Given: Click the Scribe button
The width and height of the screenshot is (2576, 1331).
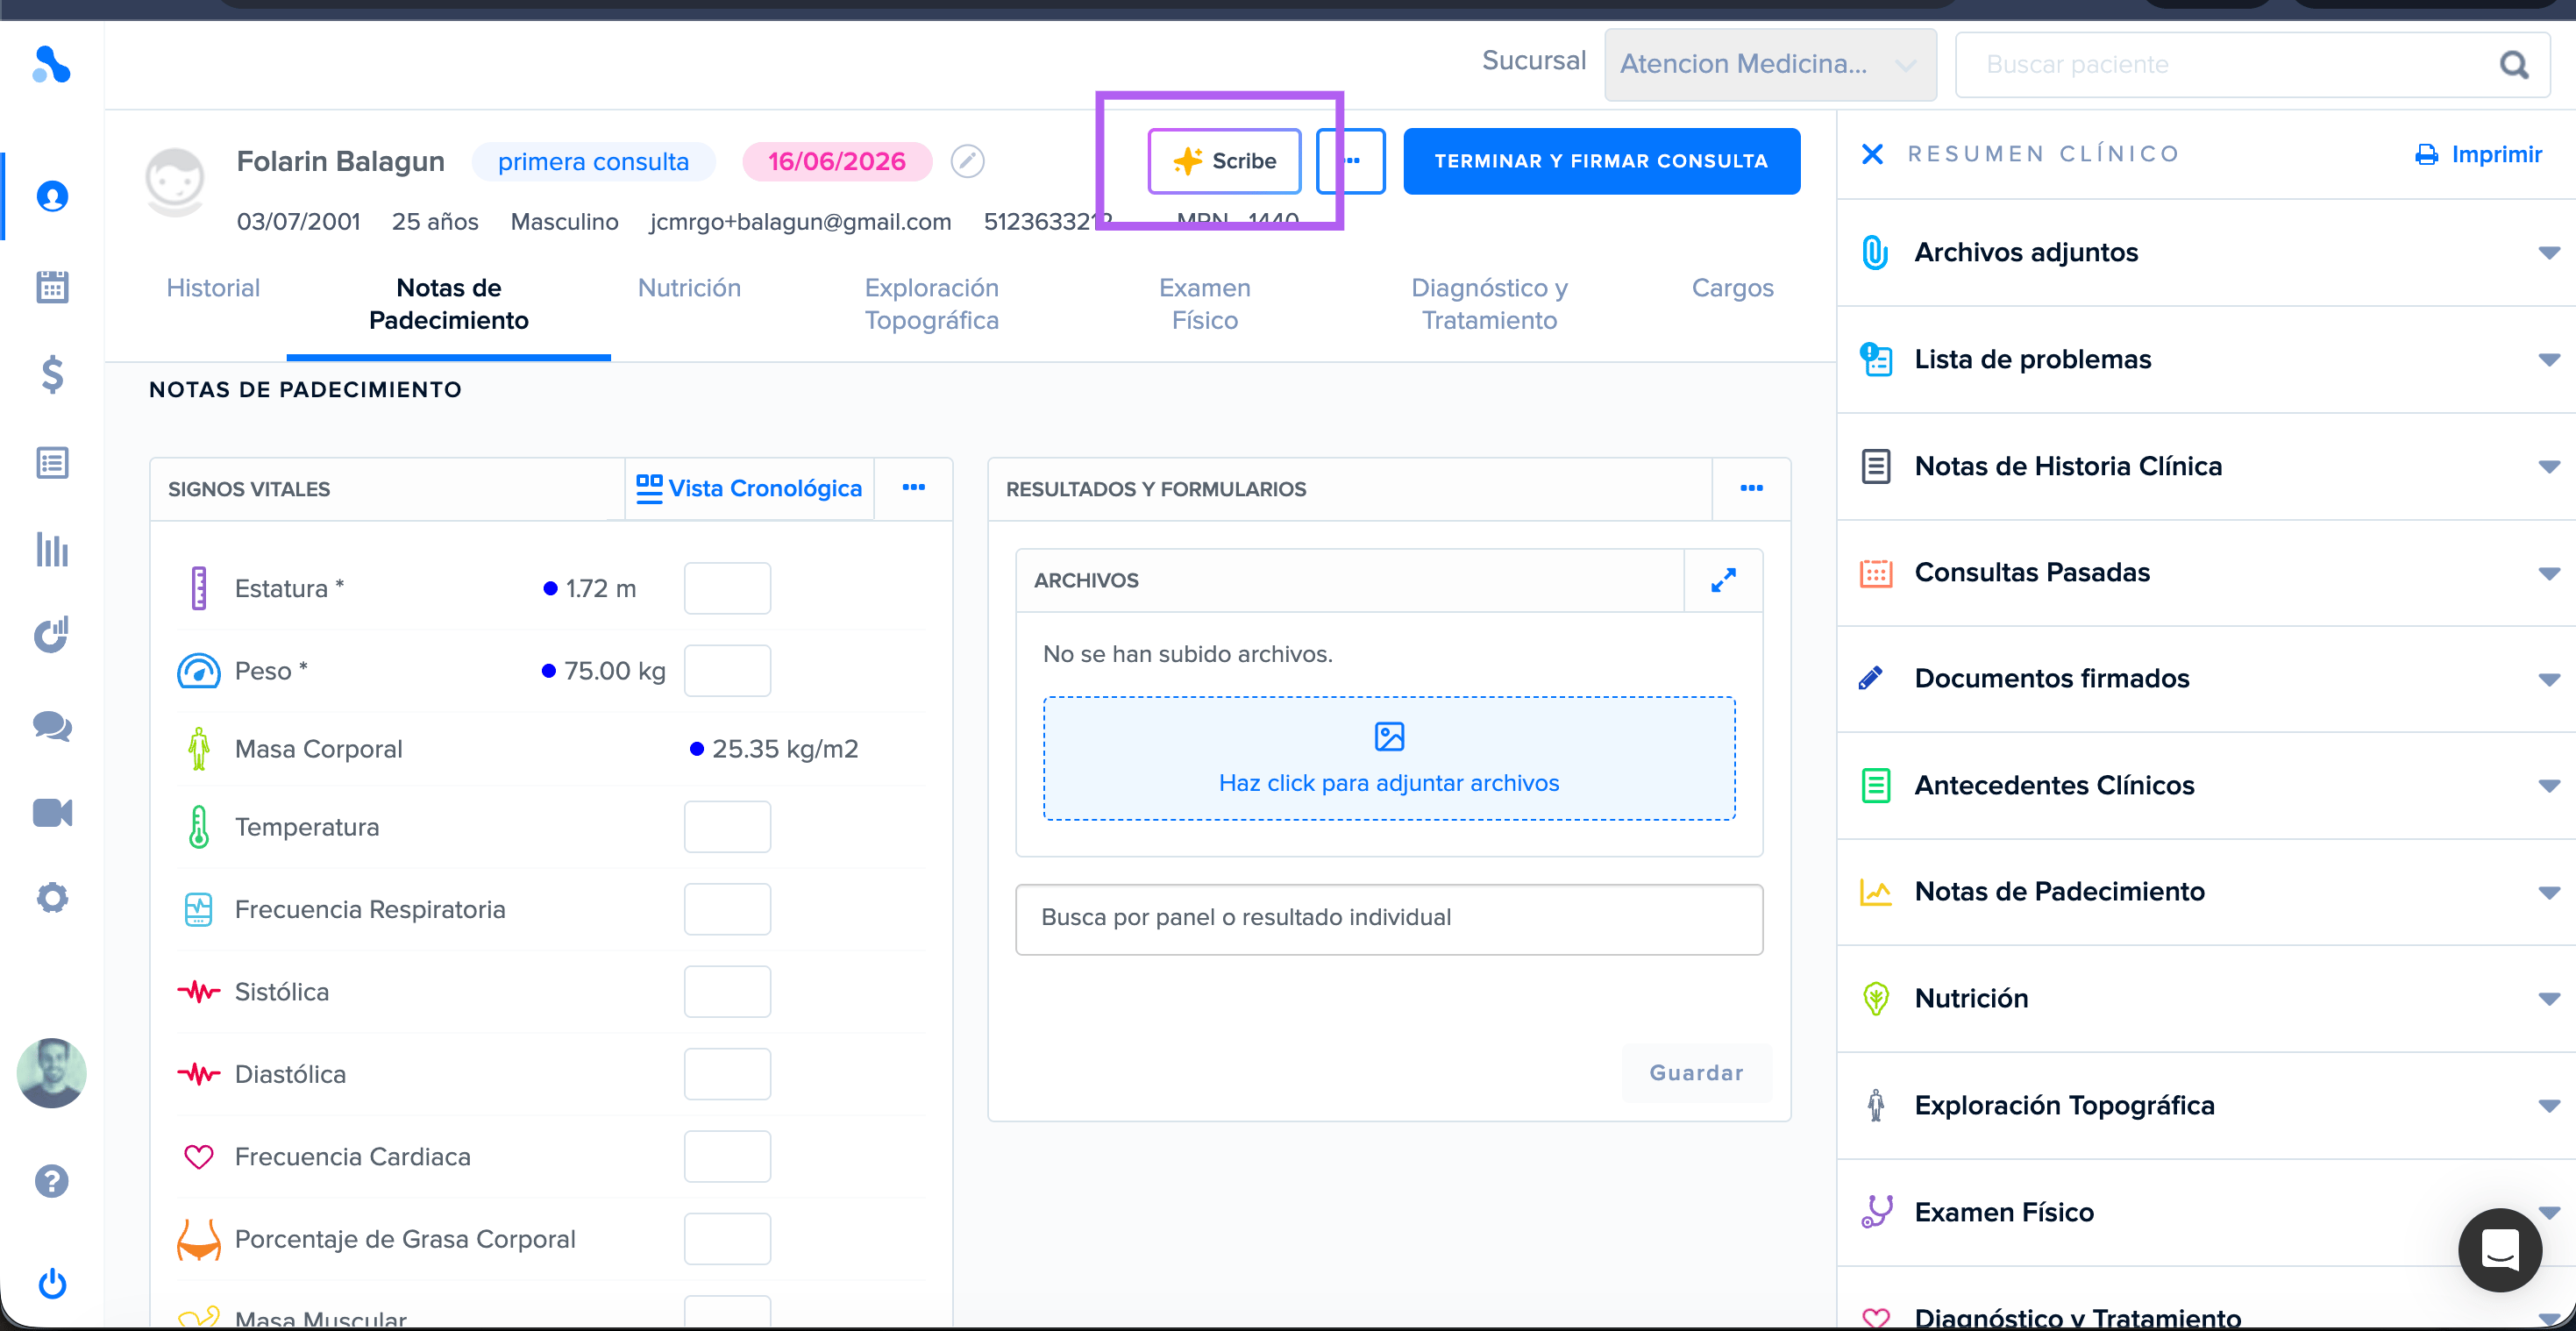Looking at the screenshot, I should click(1224, 161).
